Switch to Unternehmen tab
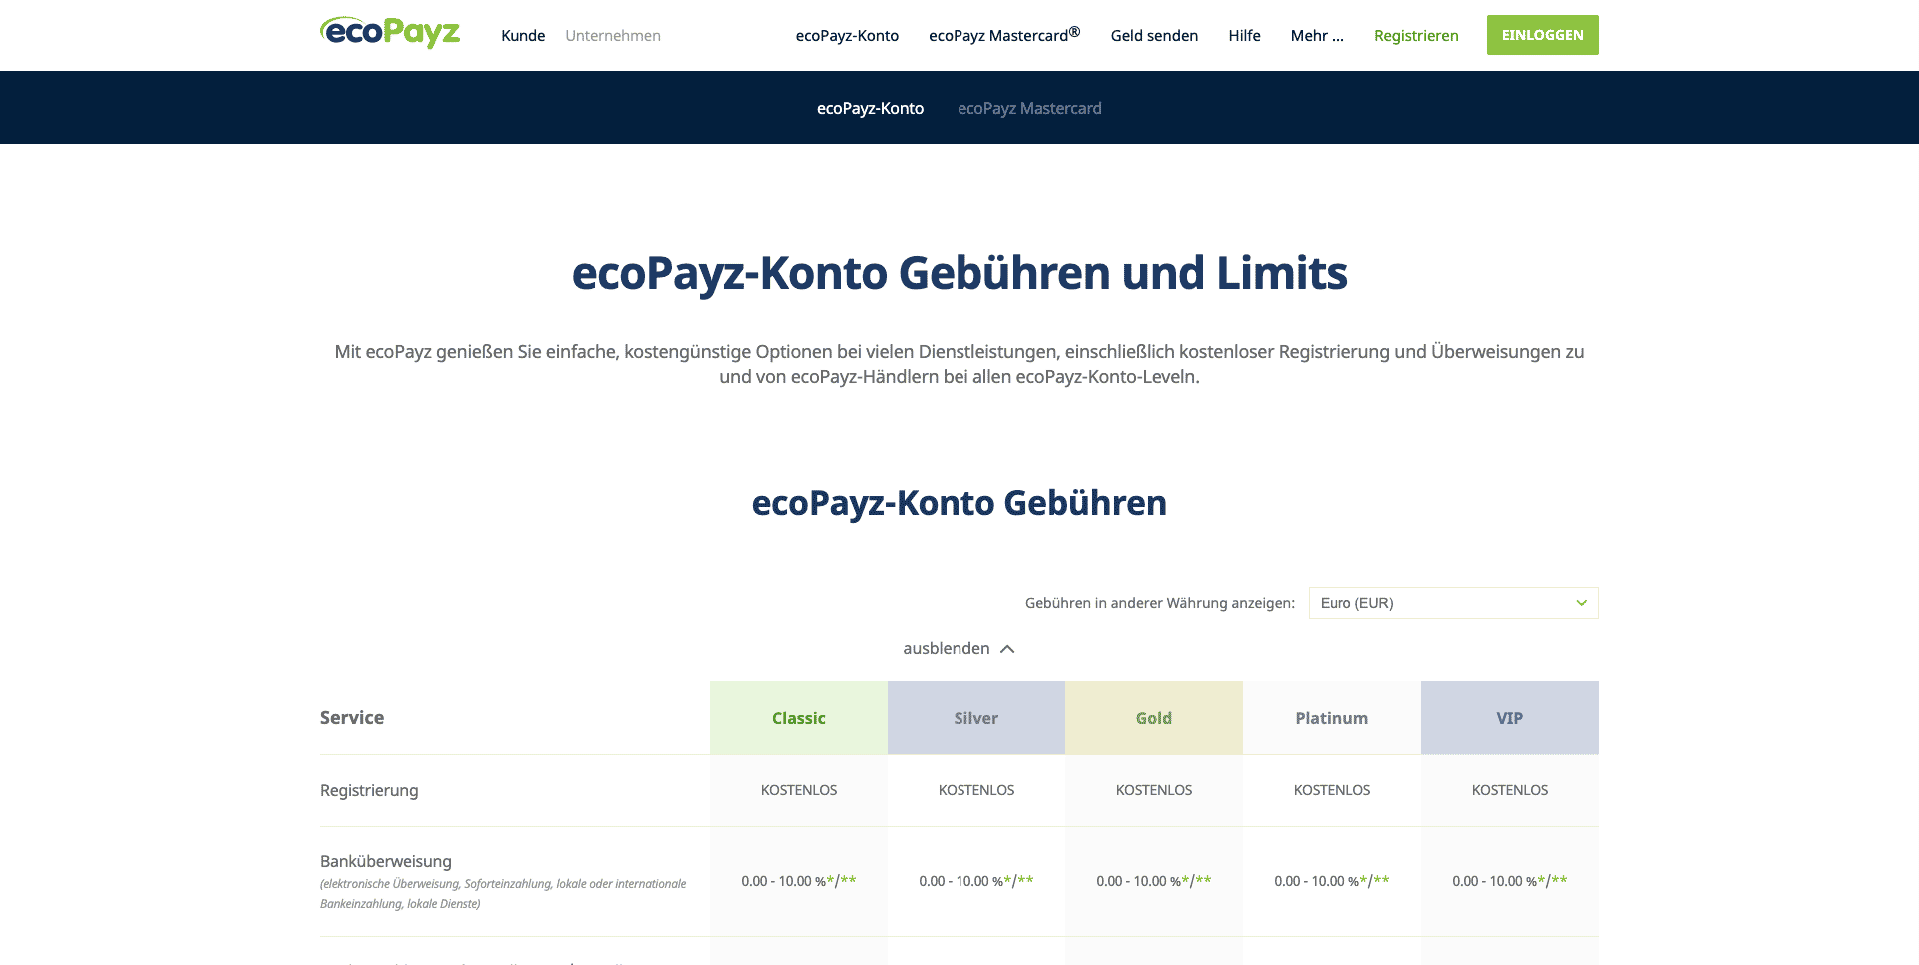Image resolution: width=1919 pixels, height=965 pixels. tap(613, 36)
